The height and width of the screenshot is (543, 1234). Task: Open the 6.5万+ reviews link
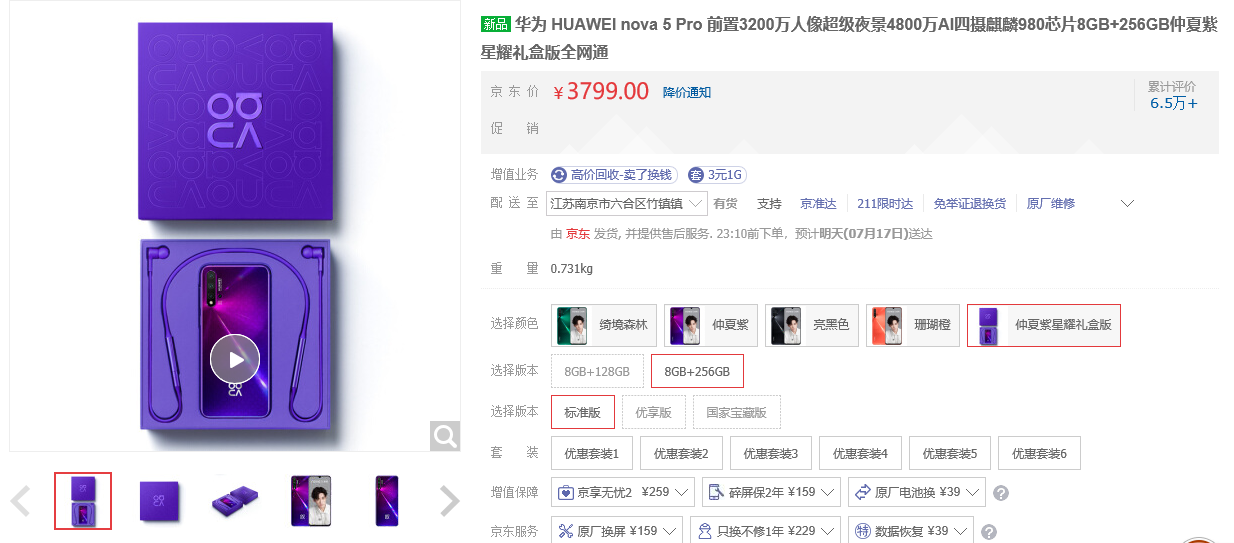[x=1174, y=103]
